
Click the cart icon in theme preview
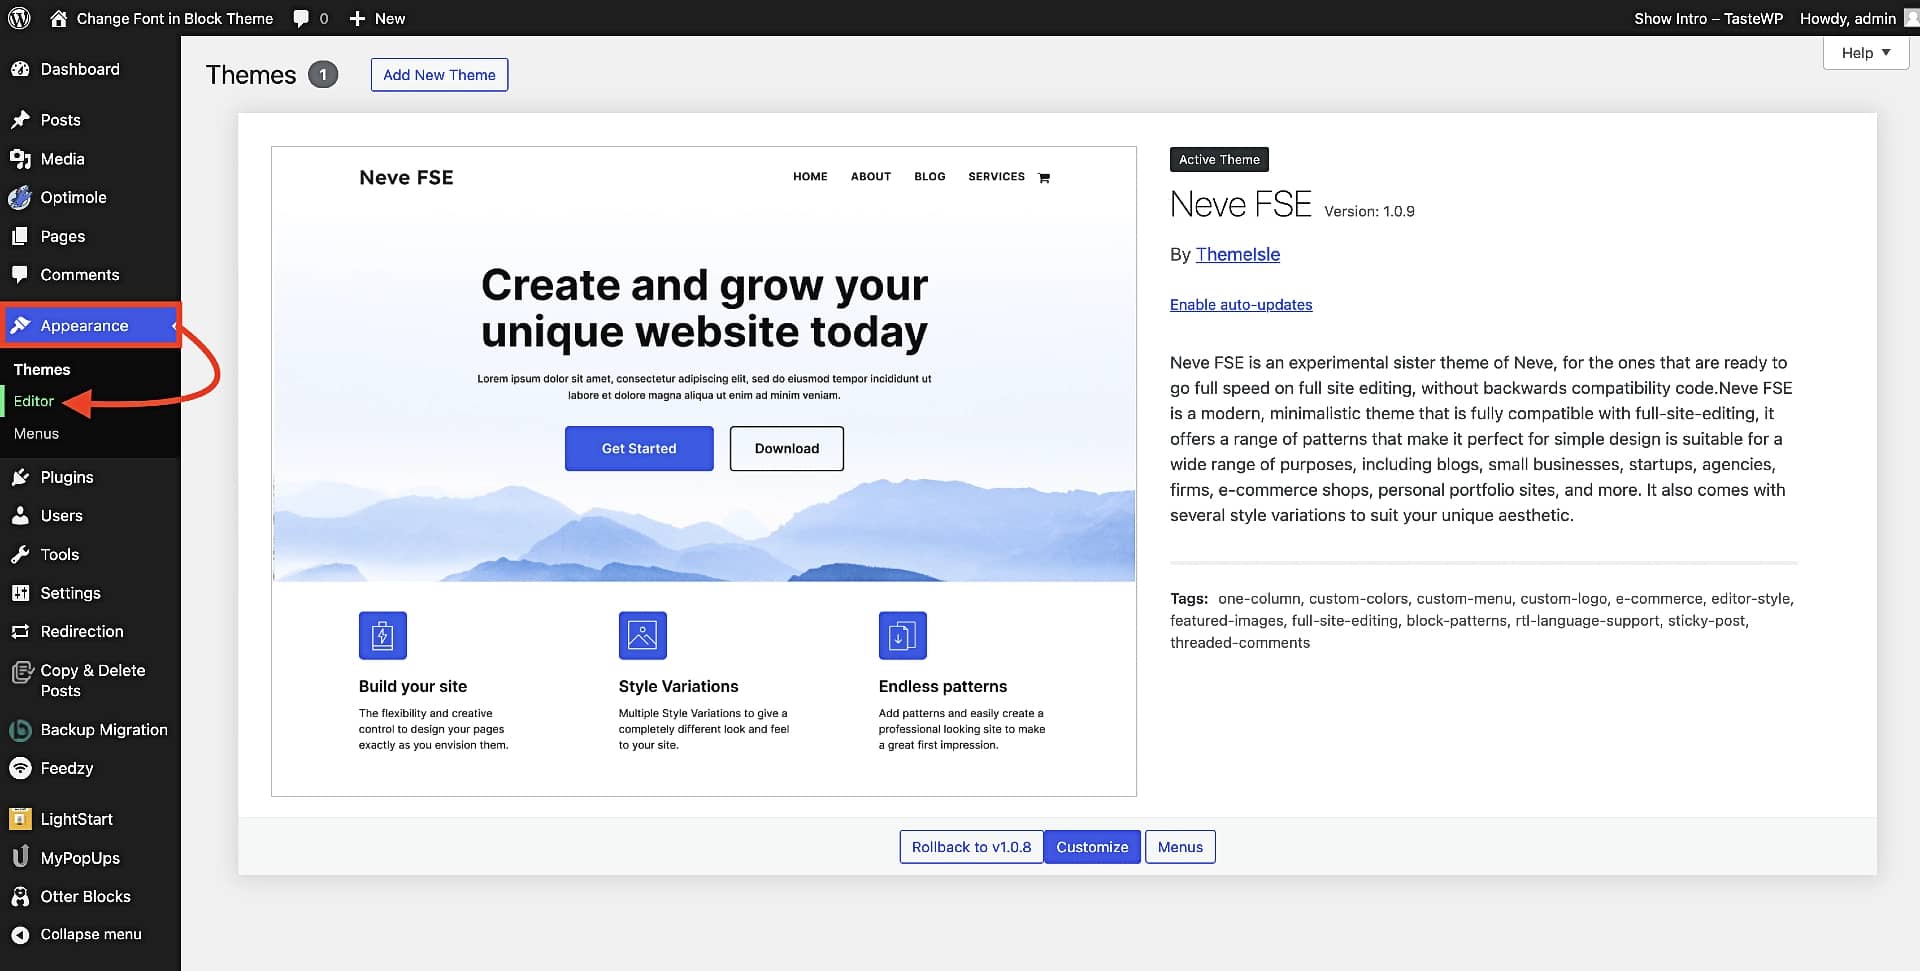(1044, 178)
